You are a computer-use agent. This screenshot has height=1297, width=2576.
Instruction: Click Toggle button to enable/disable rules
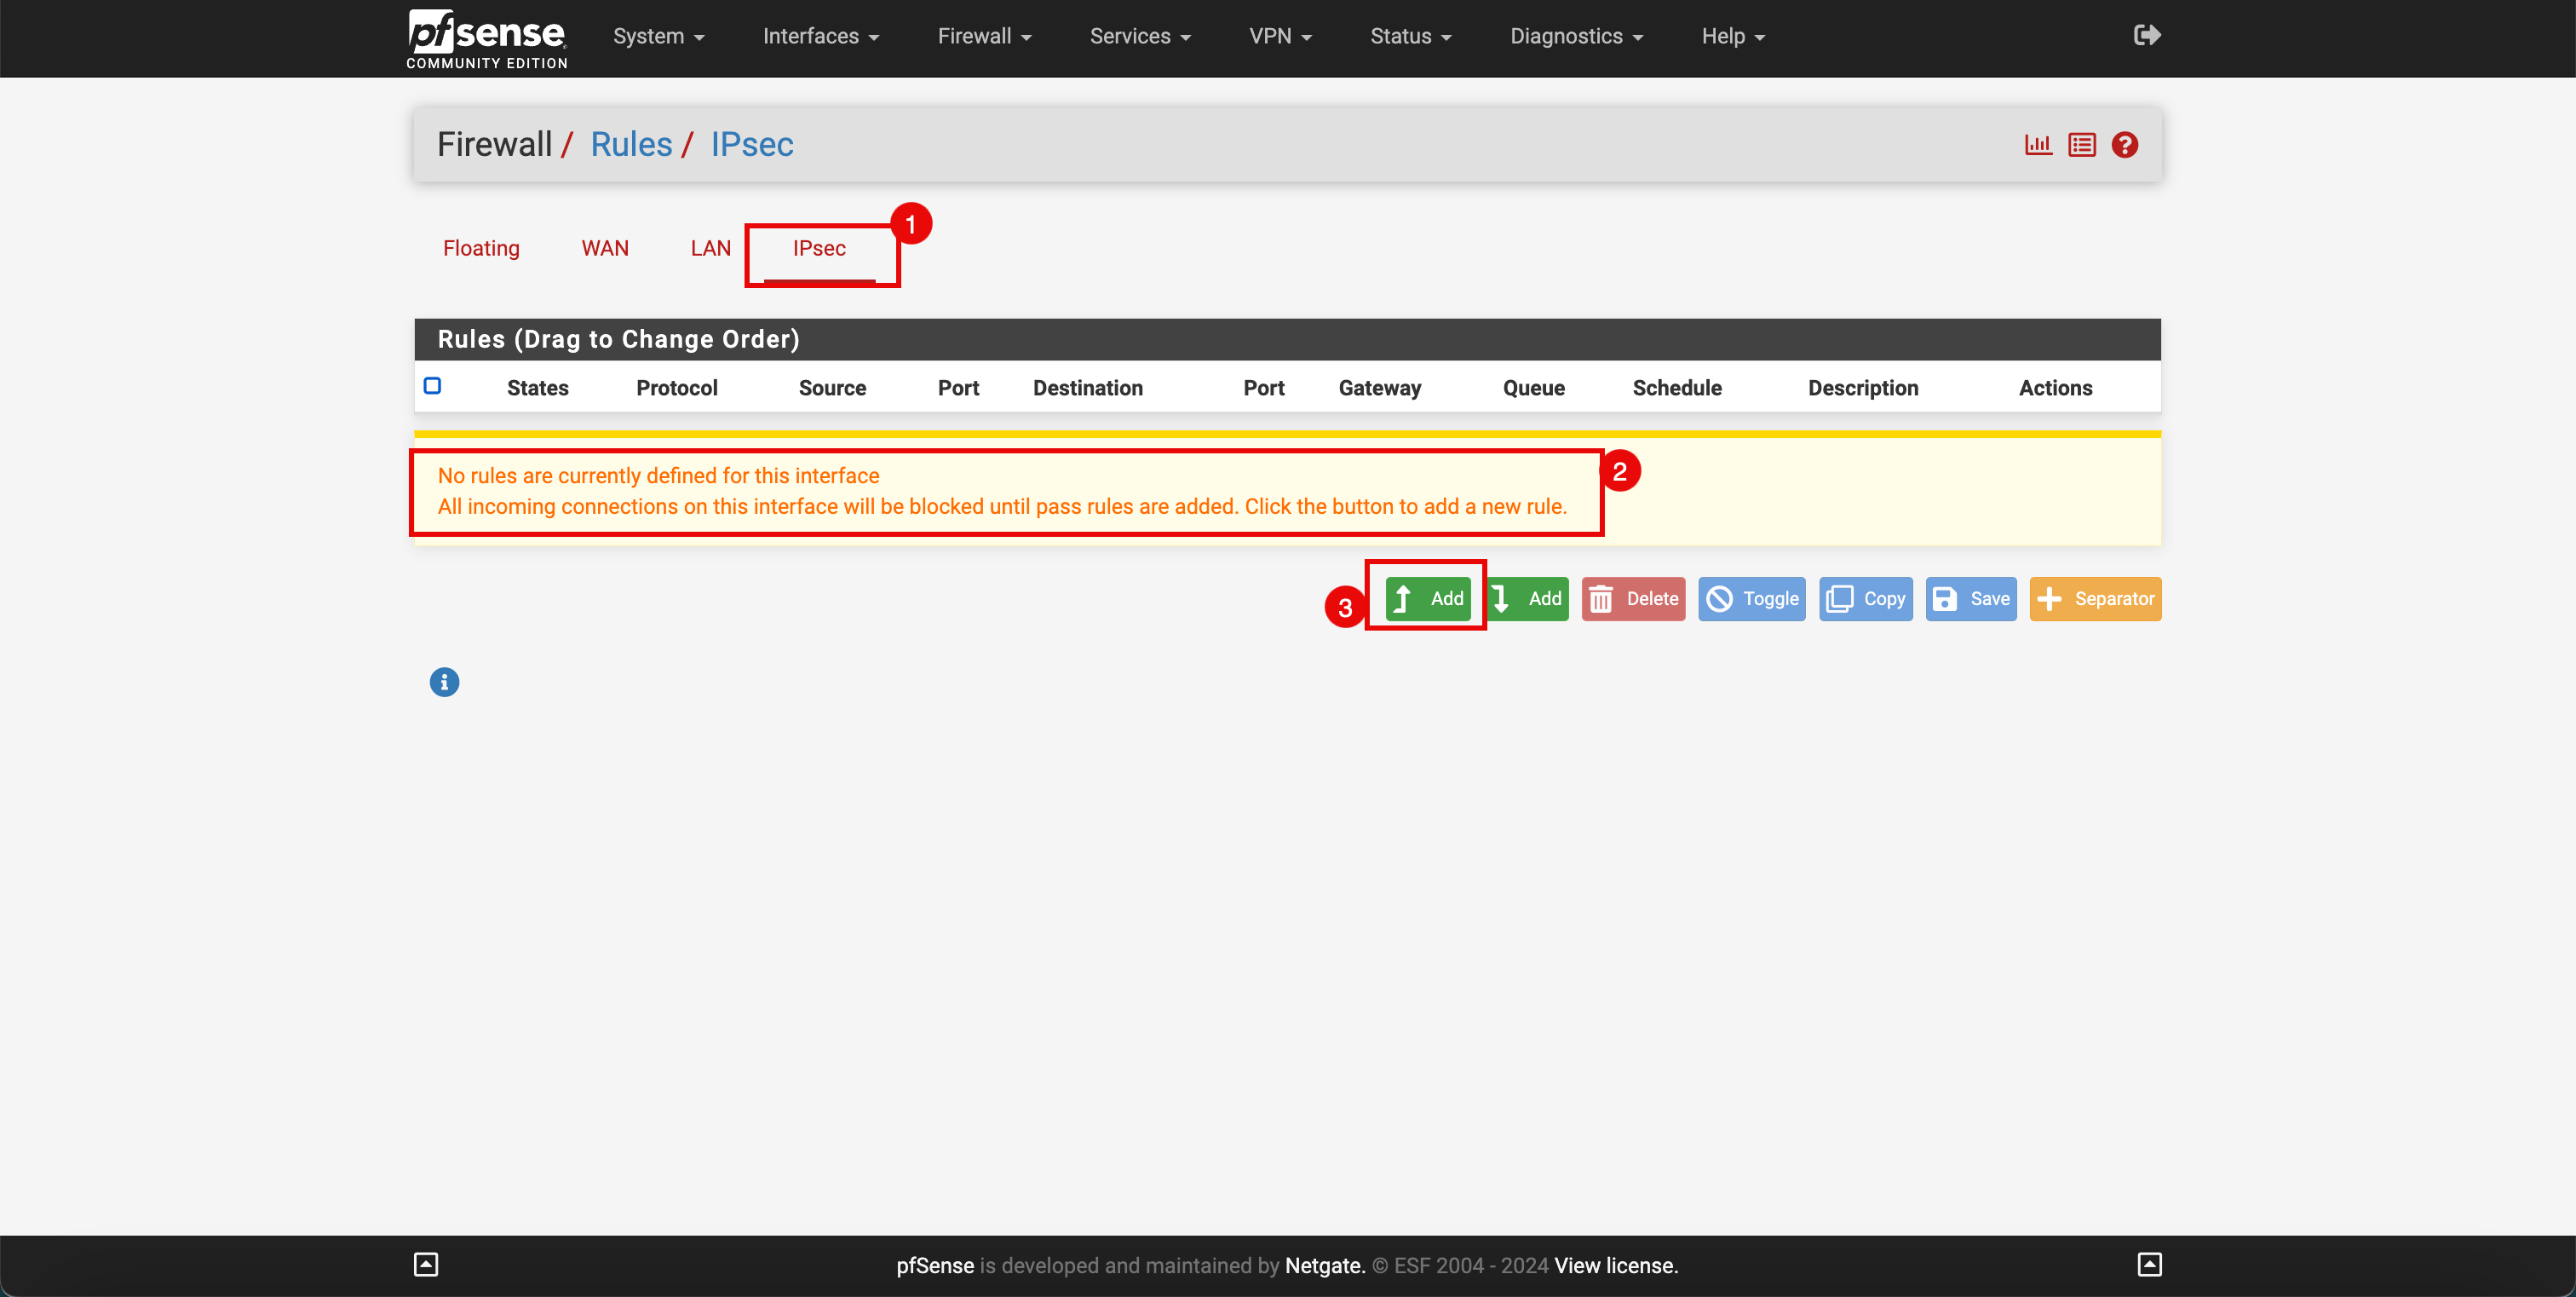tap(1751, 599)
